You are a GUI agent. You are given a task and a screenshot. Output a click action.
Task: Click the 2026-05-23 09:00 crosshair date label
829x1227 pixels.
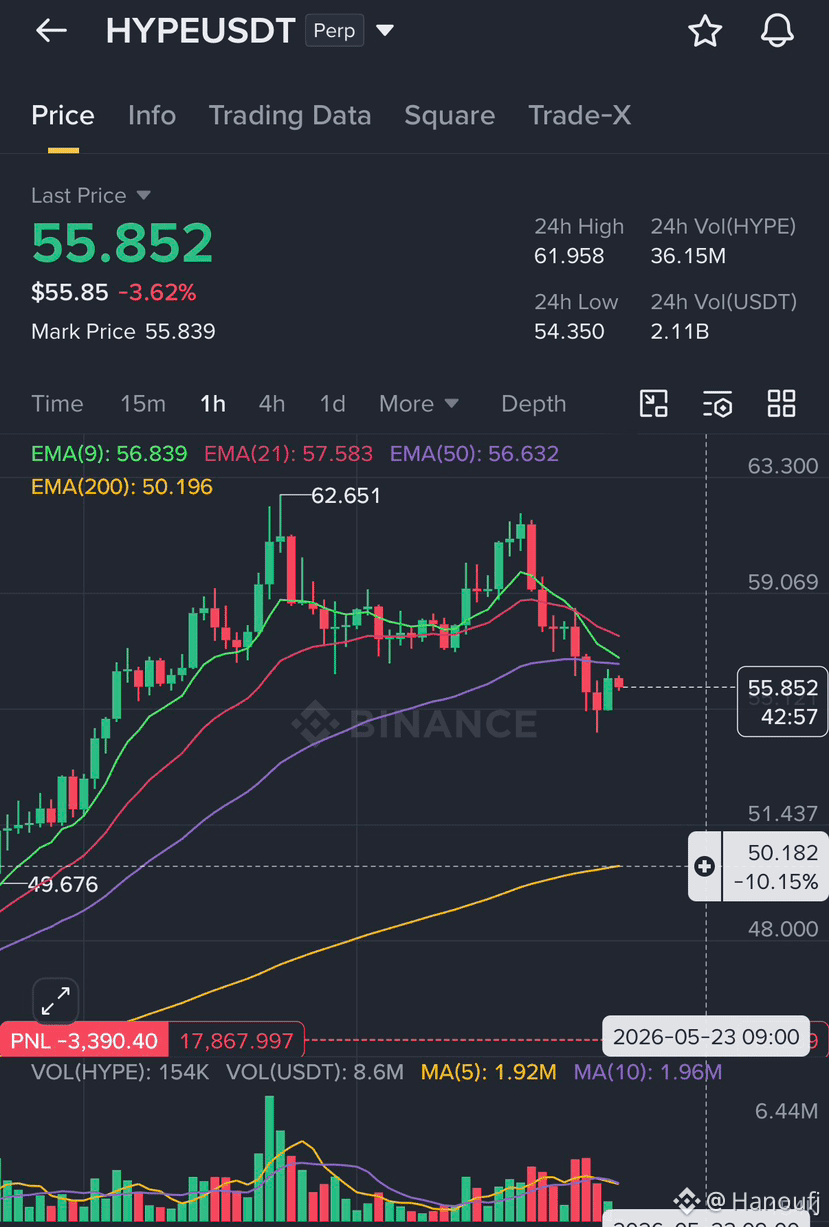706,1037
